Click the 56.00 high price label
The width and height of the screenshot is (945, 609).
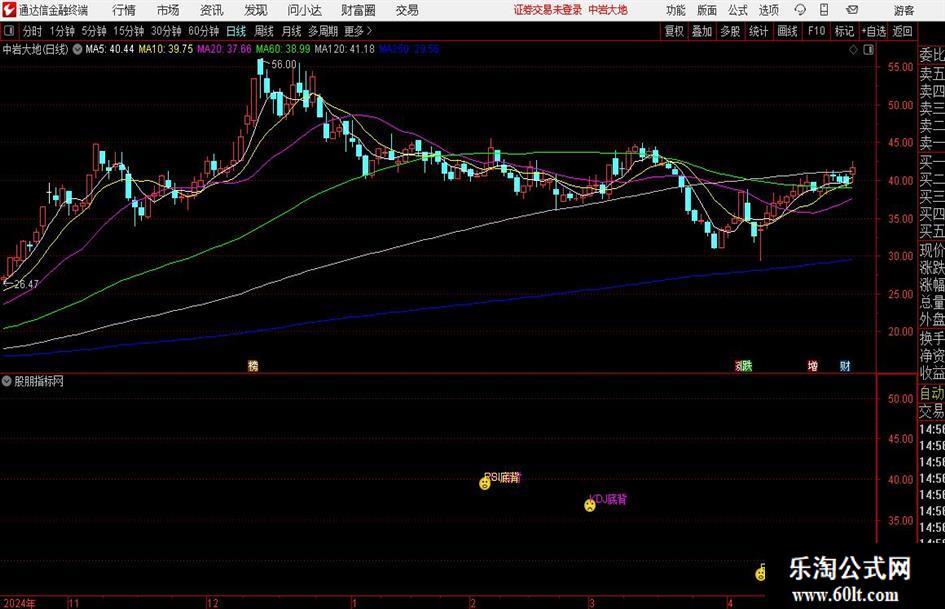284,65
